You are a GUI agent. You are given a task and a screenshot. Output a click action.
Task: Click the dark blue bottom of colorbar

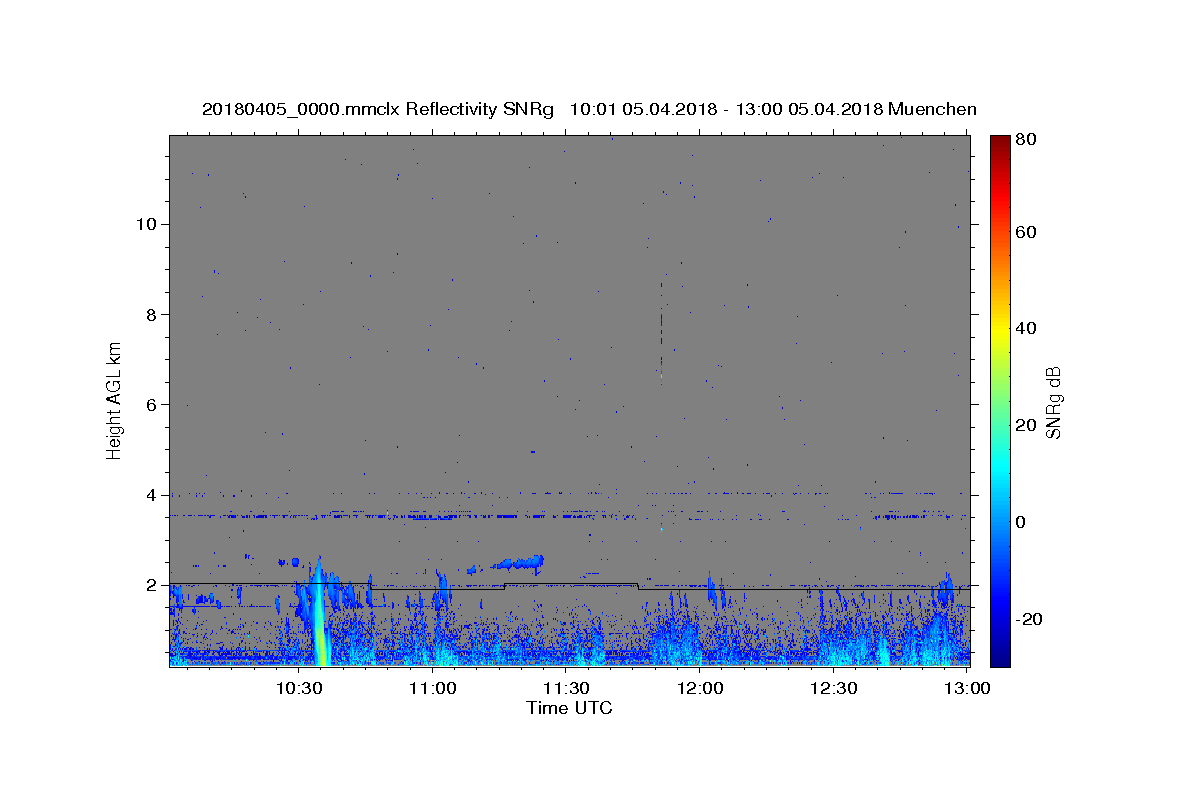pyautogui.click(x=1000, y=655)
